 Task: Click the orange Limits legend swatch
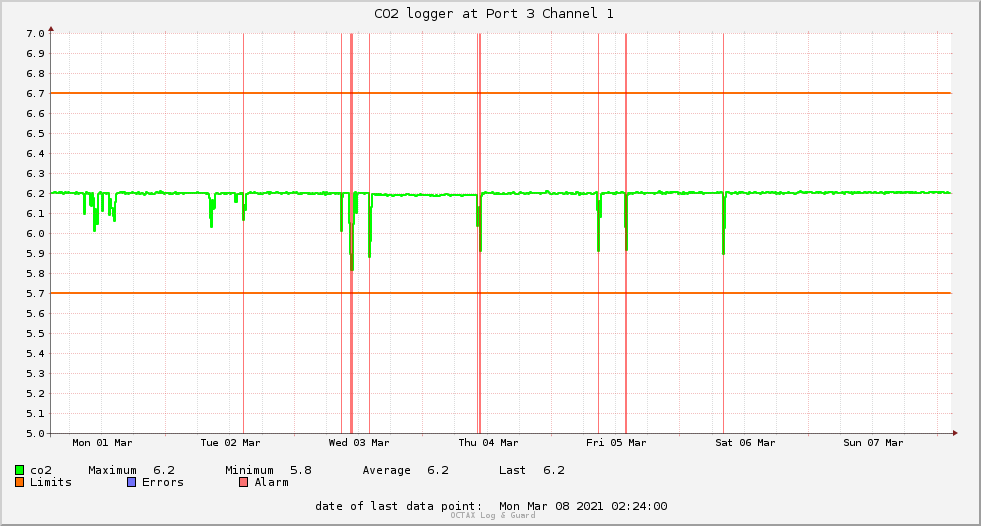click(19, 482)
